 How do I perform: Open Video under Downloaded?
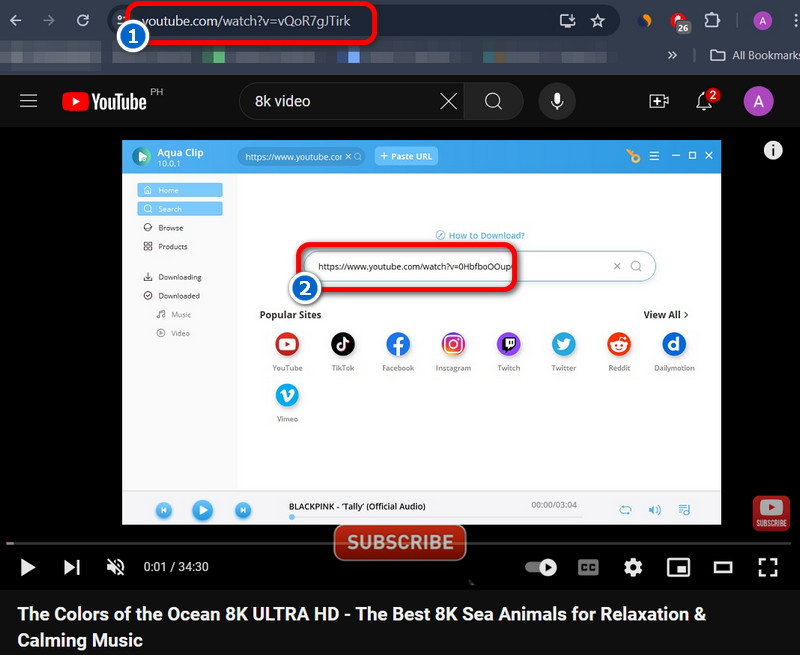click(x=173, y=333)
